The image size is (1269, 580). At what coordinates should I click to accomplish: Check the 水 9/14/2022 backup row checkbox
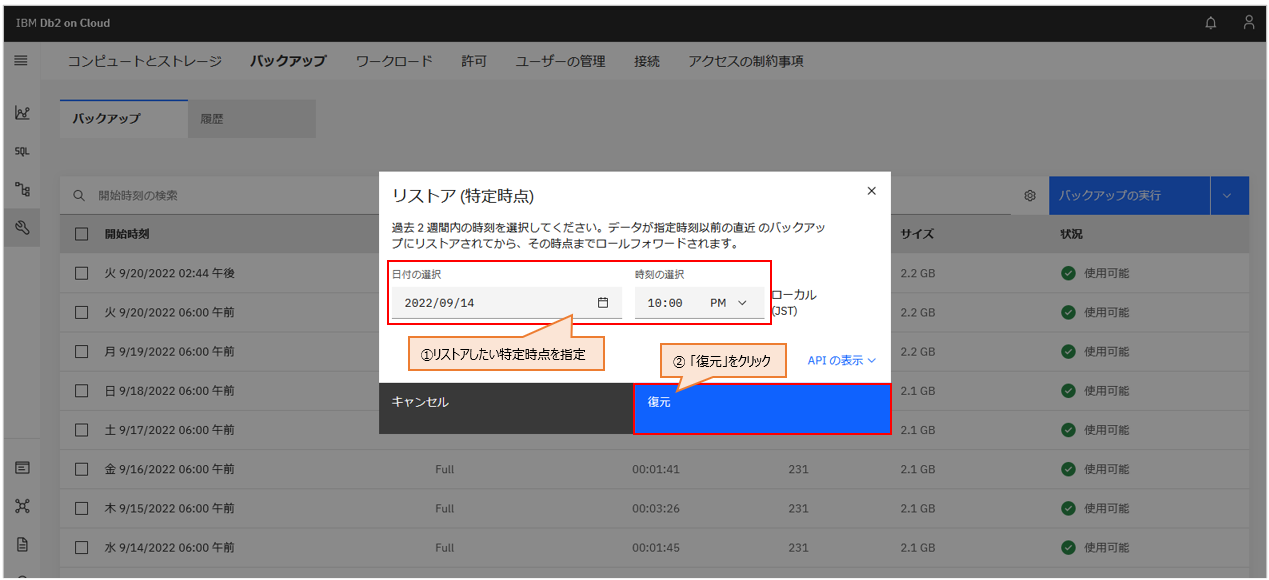81,547
